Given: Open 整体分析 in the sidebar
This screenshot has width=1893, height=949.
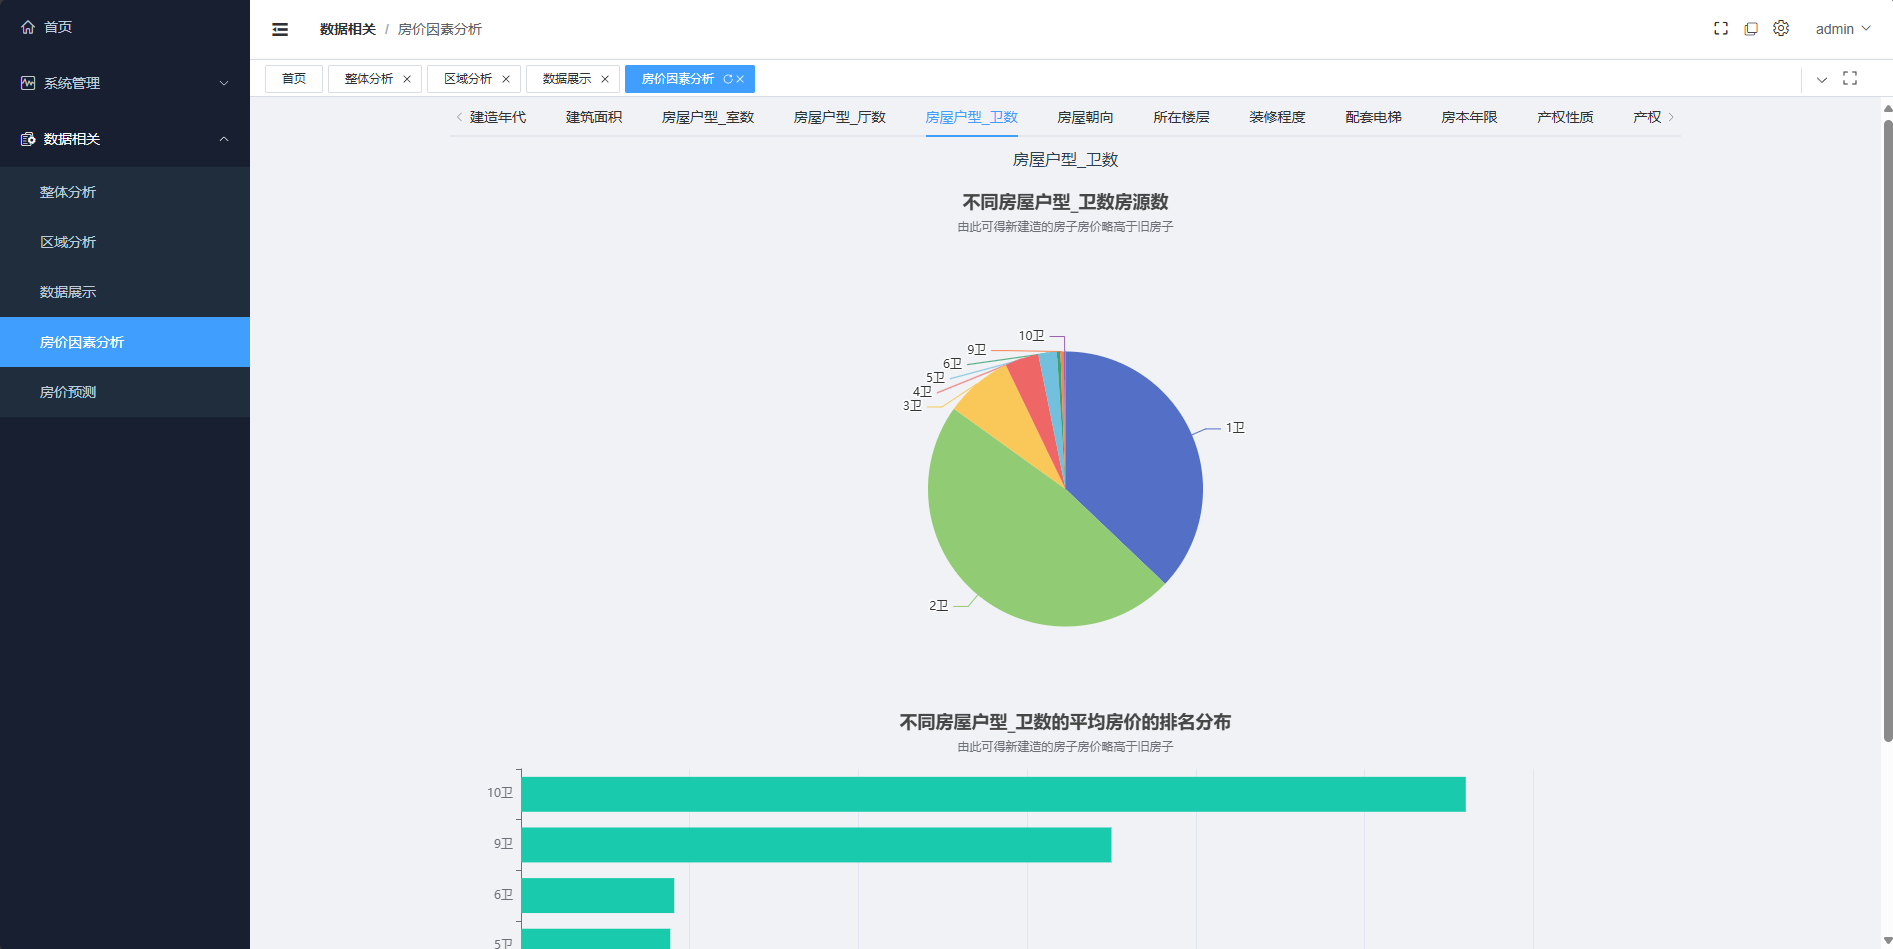Looking at the screenshot, I should [x=125, y=192].
